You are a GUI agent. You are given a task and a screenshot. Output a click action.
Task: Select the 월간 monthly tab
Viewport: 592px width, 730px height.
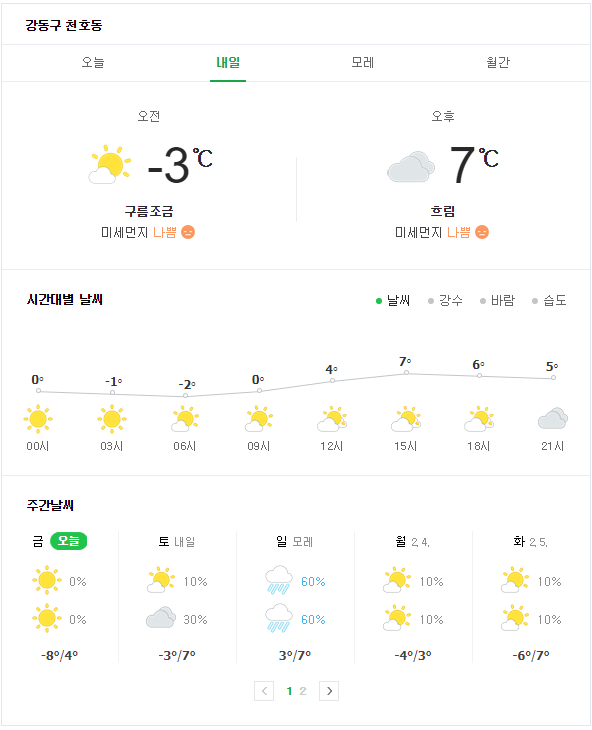(498, 62)
